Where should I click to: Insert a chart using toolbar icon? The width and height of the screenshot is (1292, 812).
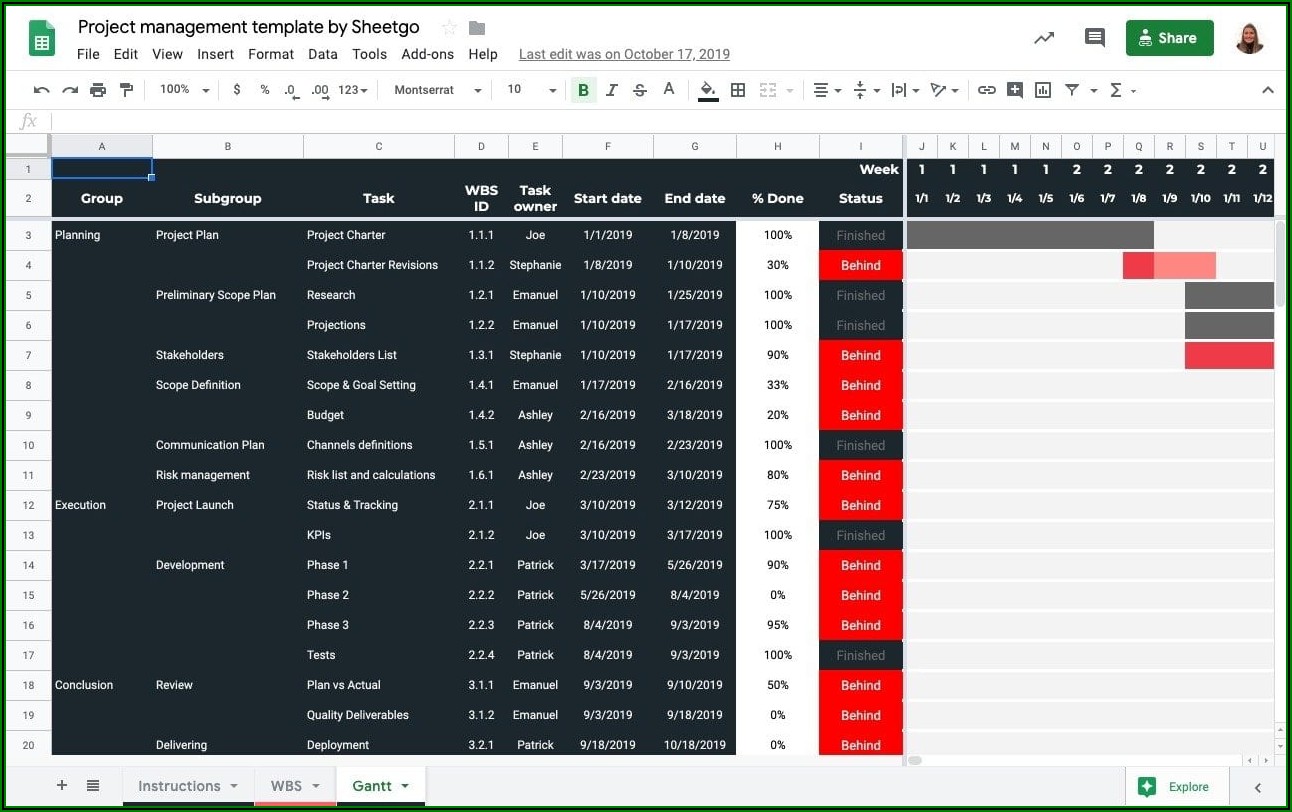pos(1043,90)
